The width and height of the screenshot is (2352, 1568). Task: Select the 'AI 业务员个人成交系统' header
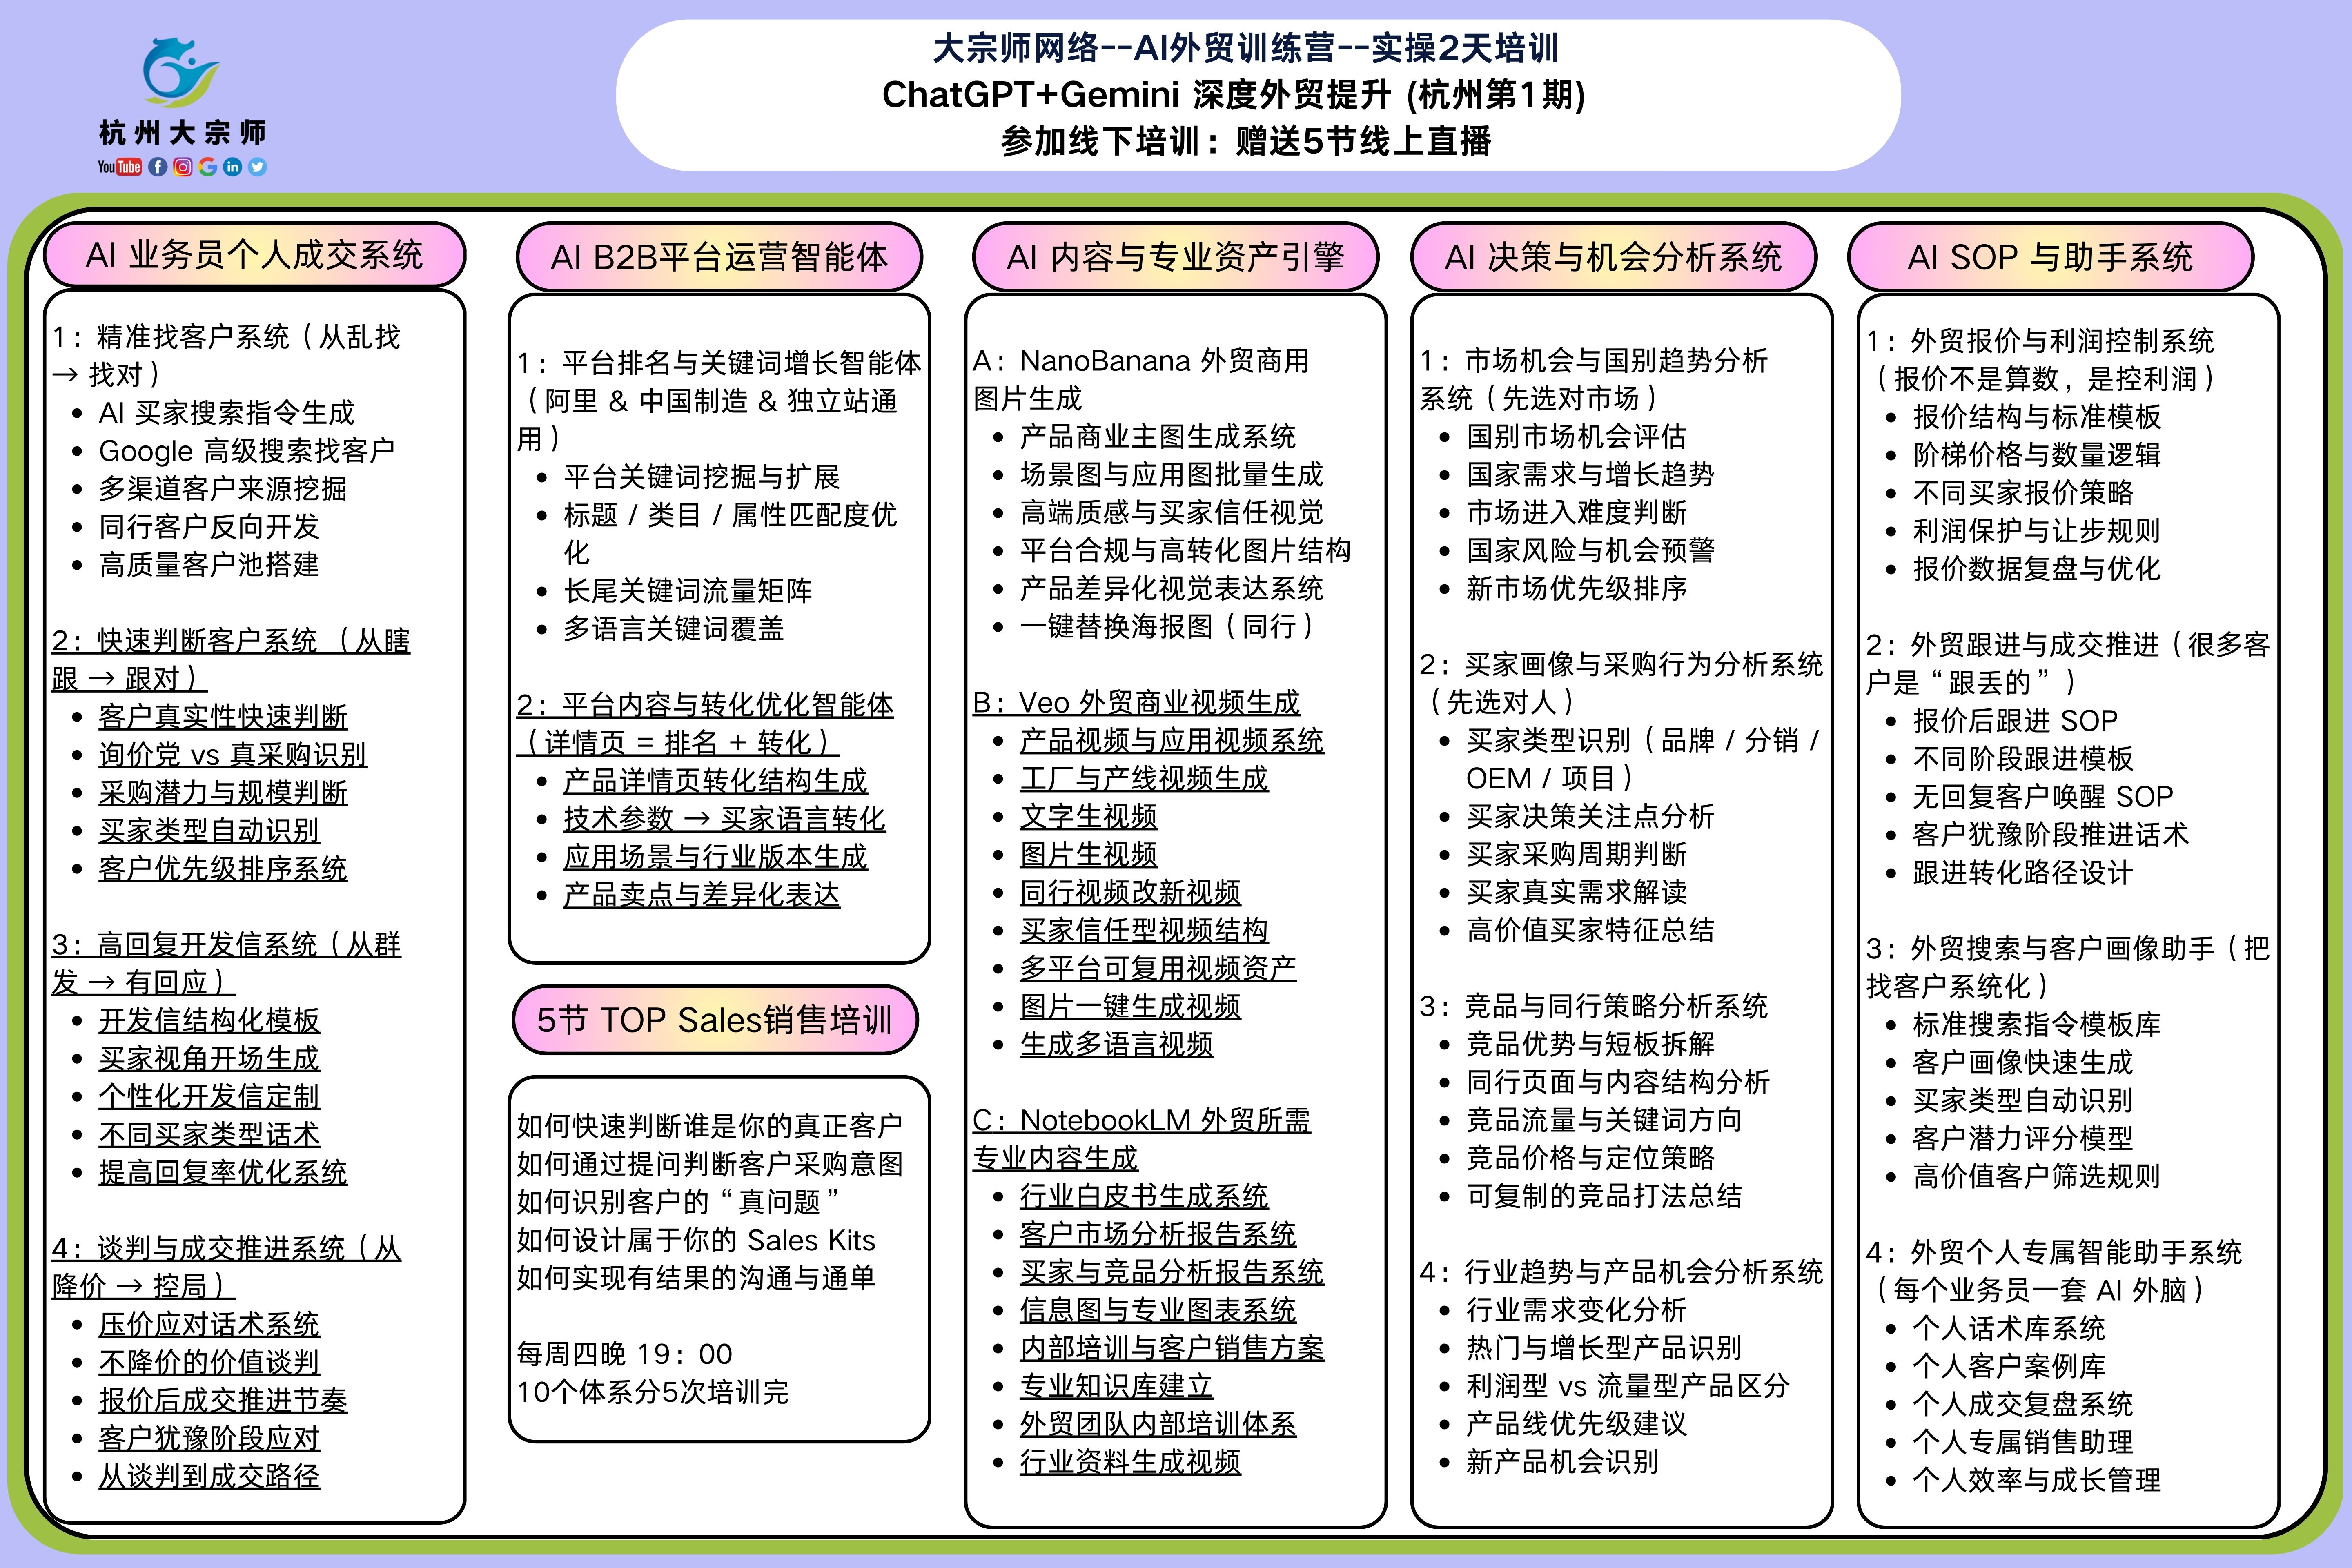pos(255,256)
